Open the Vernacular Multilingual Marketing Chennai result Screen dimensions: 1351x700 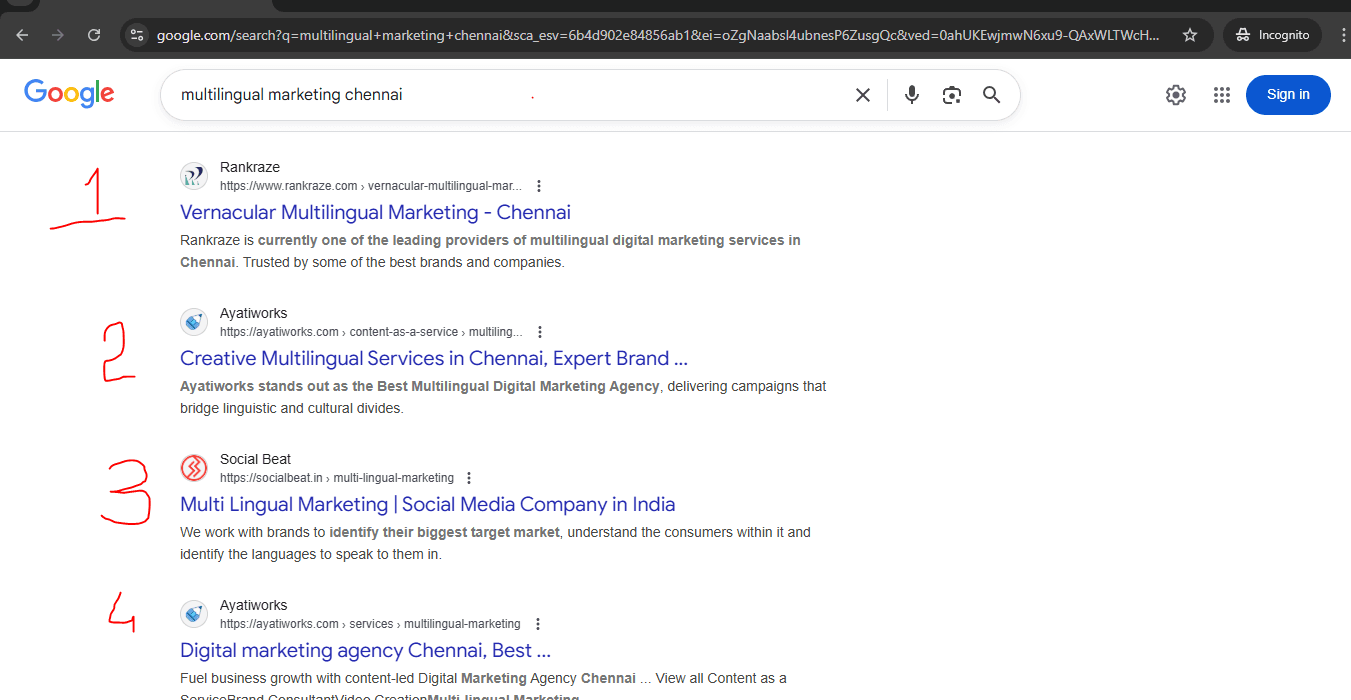point(375,212)
